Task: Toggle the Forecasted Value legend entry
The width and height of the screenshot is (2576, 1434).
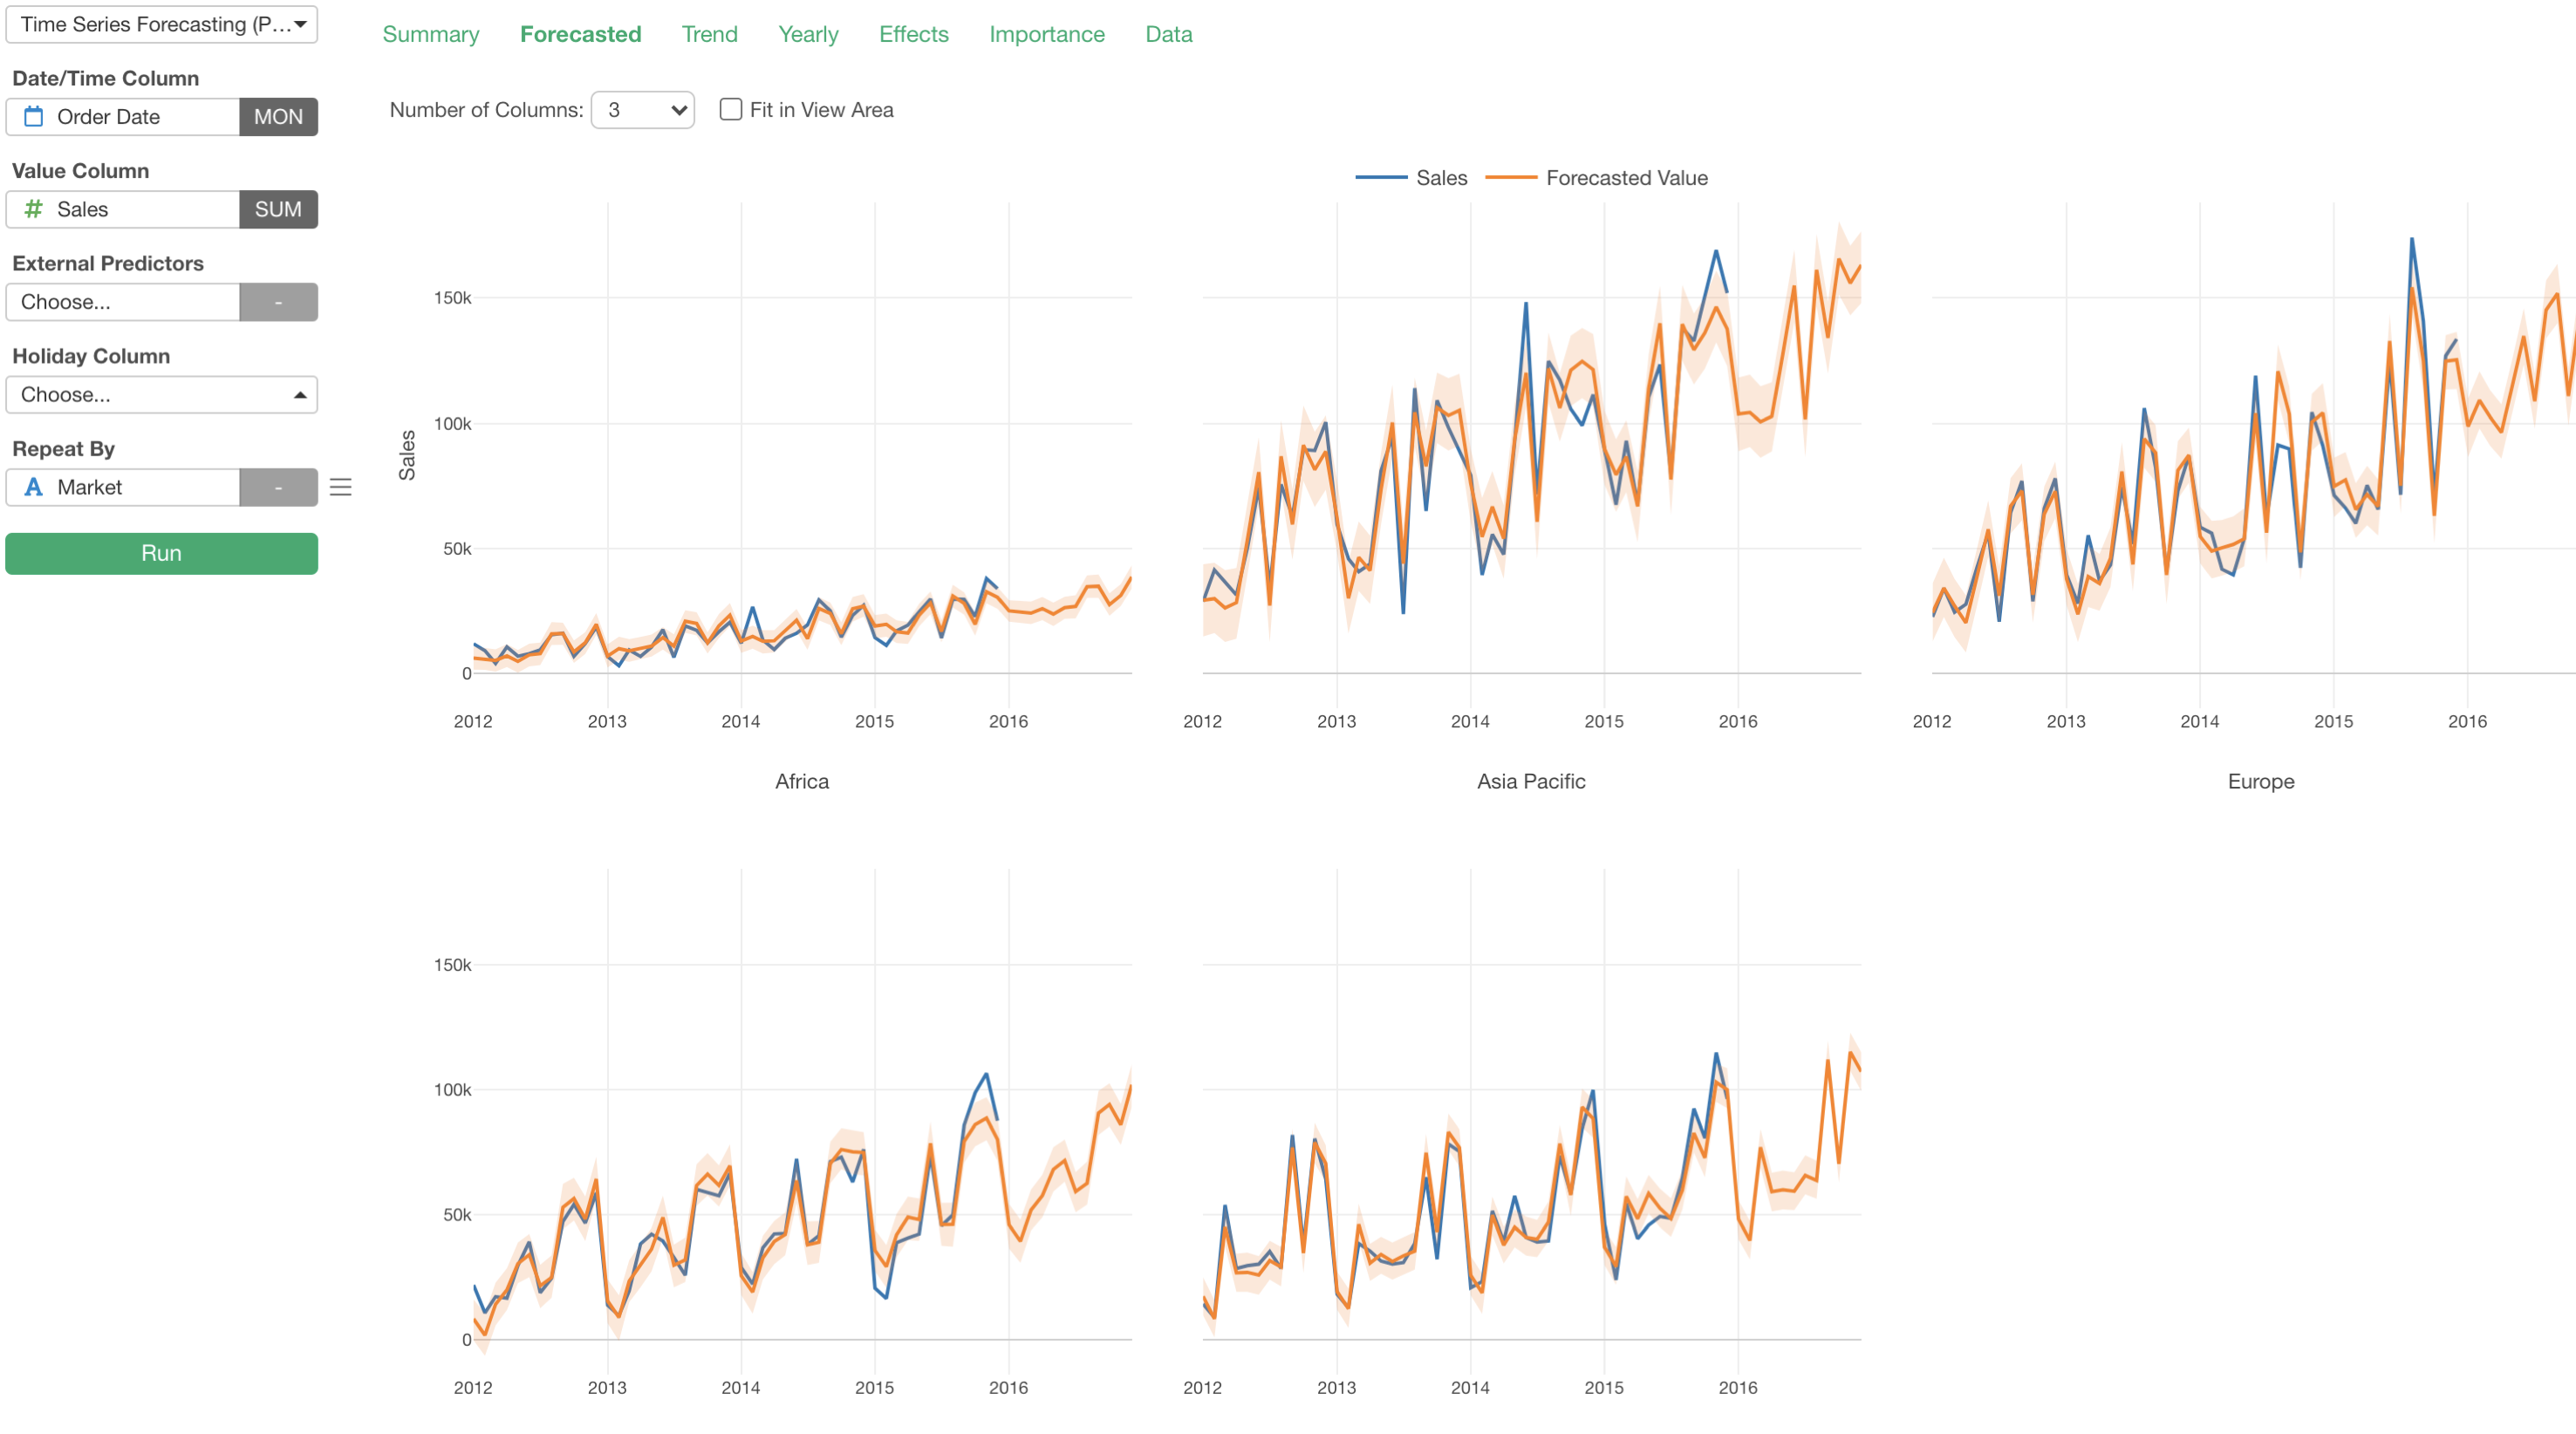Action: pyautogui.click(x=1626, y=178)
